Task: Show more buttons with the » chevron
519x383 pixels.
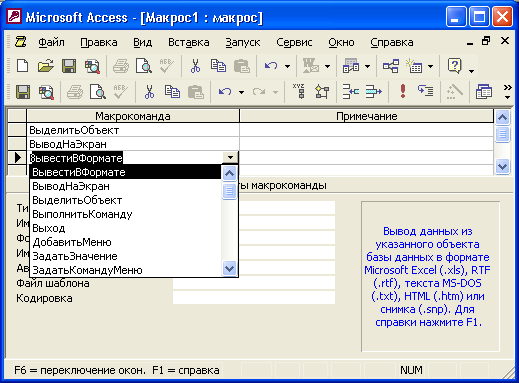Action: pyautogui.click(x=507, y=91)
